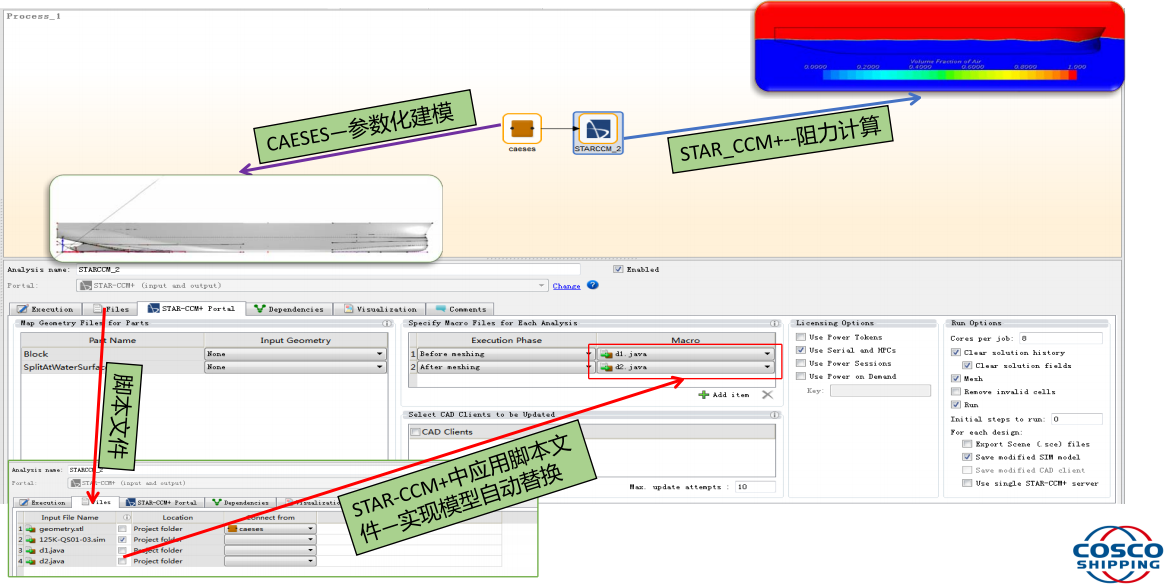
Task: Select the caeses process node icon
Action: [x=522, y=129]
